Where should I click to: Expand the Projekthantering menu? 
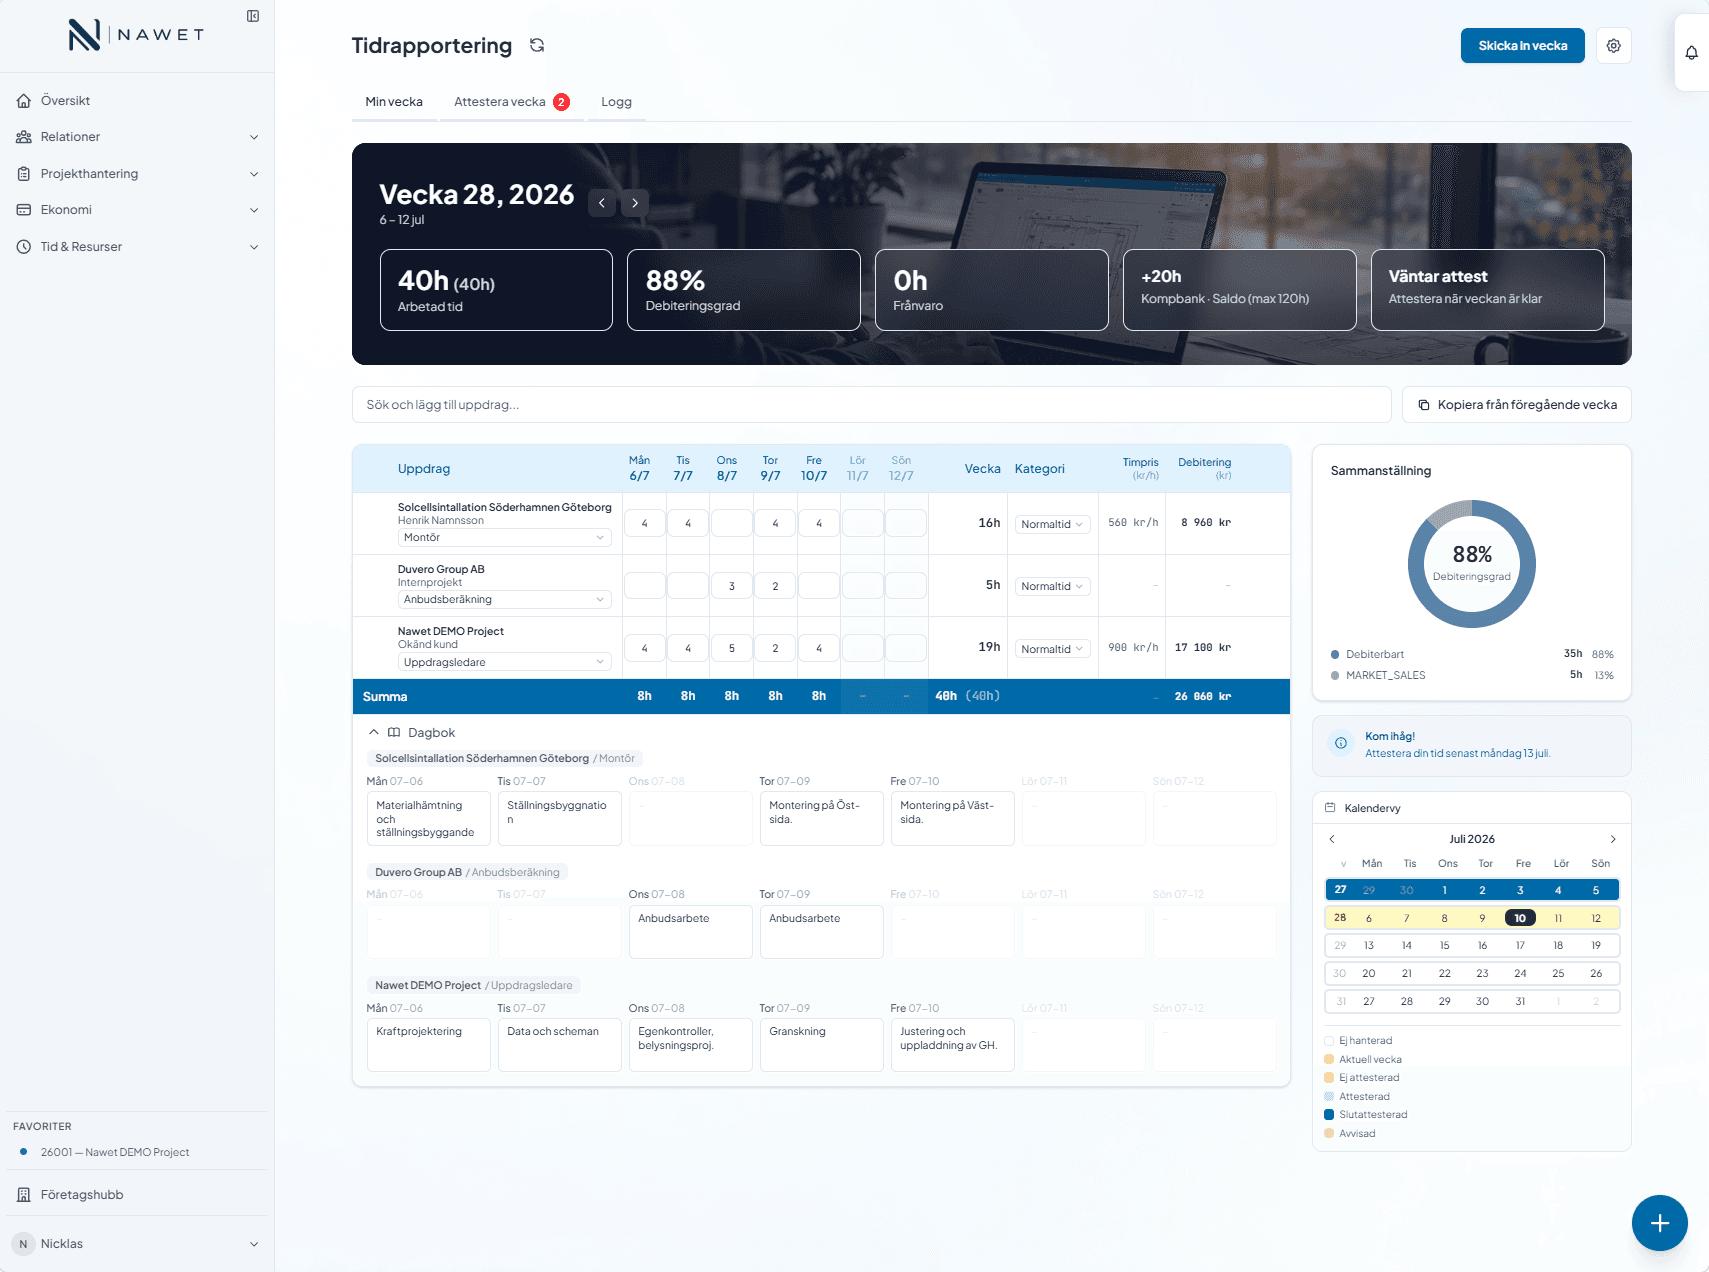(x=254, y=174)
